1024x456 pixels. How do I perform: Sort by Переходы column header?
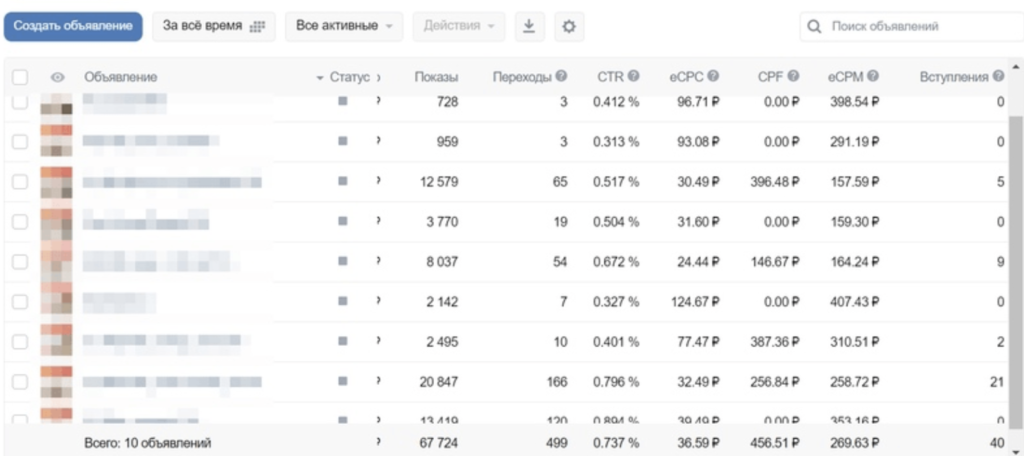point(522,77)
